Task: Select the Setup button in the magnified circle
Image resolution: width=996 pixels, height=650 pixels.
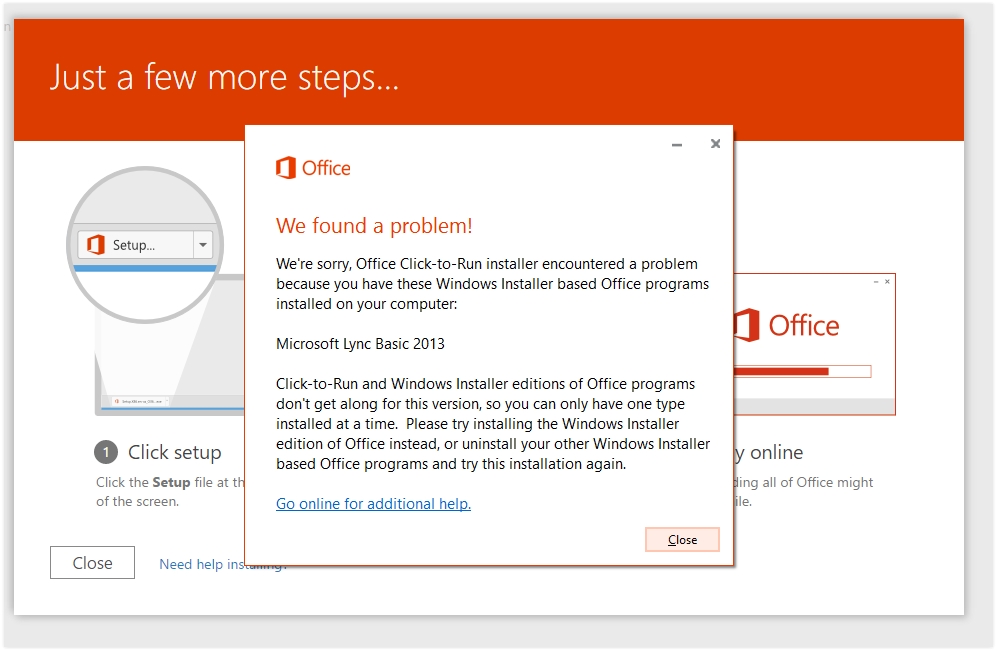Action: click(x=135, y=245)
